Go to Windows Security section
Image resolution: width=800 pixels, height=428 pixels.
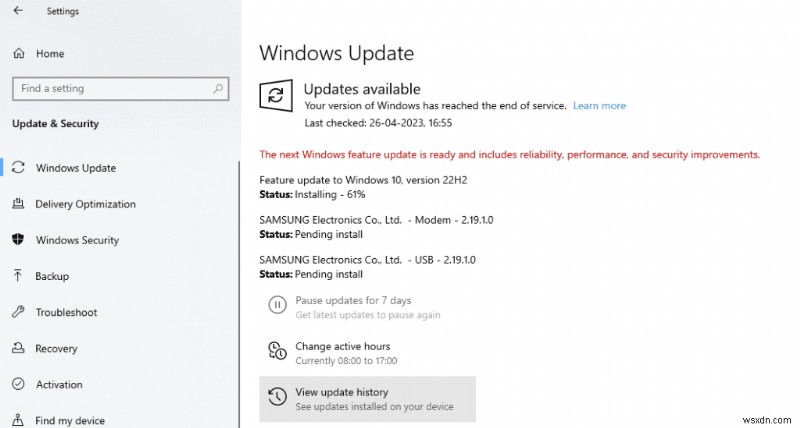pyautogui.click(x=77, y=240)
